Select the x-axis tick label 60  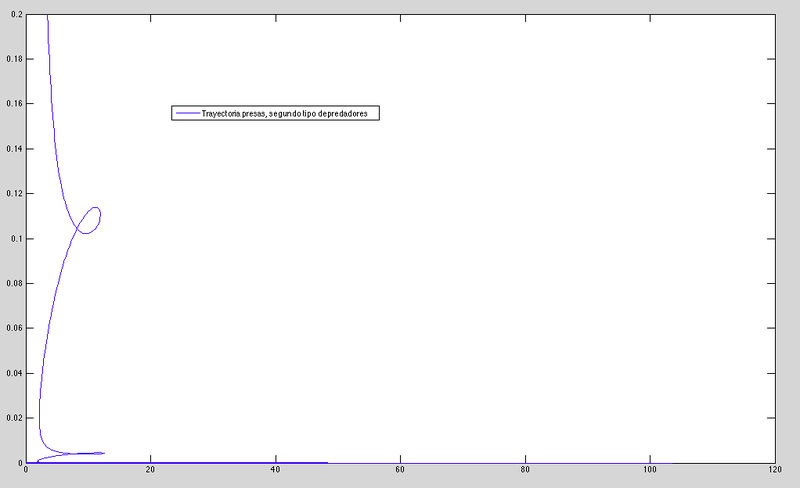click(x=400, y=471)
